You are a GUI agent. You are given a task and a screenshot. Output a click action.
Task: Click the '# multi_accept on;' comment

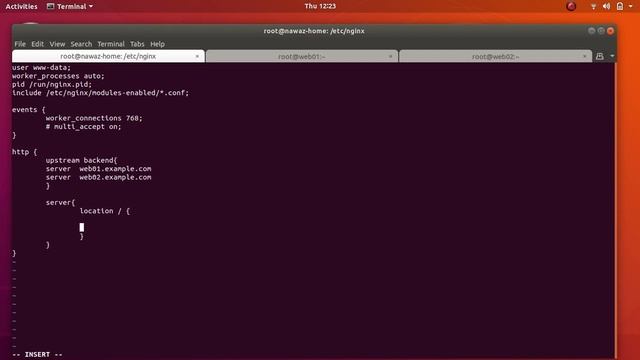[83, 127]
